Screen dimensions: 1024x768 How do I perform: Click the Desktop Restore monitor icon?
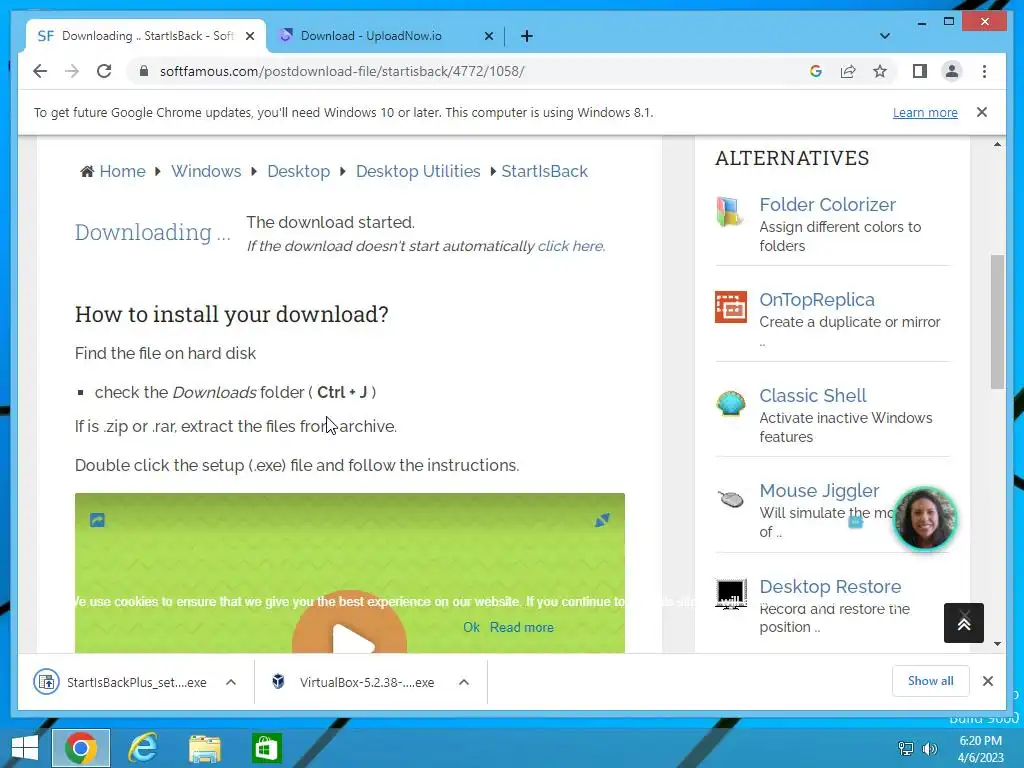pos(731,594)
